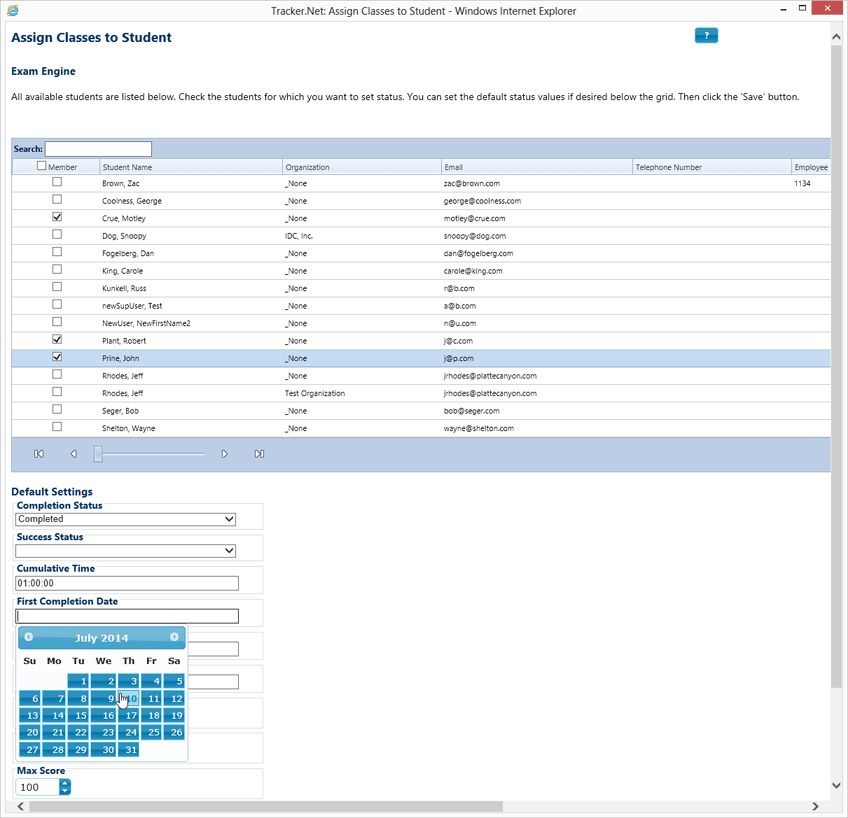The width and height of the screenshot is (848, 818).
Task: Click email 'snoopy@dog.com'
Action: (x=475, y=236)
